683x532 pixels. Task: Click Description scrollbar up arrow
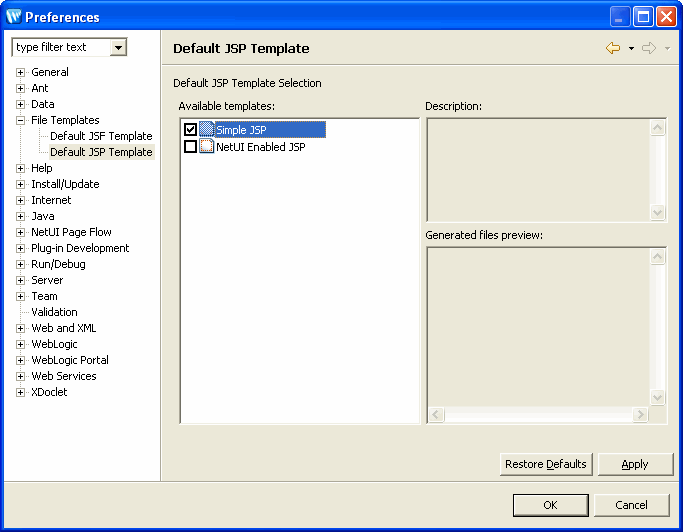[x=657, y=128]
